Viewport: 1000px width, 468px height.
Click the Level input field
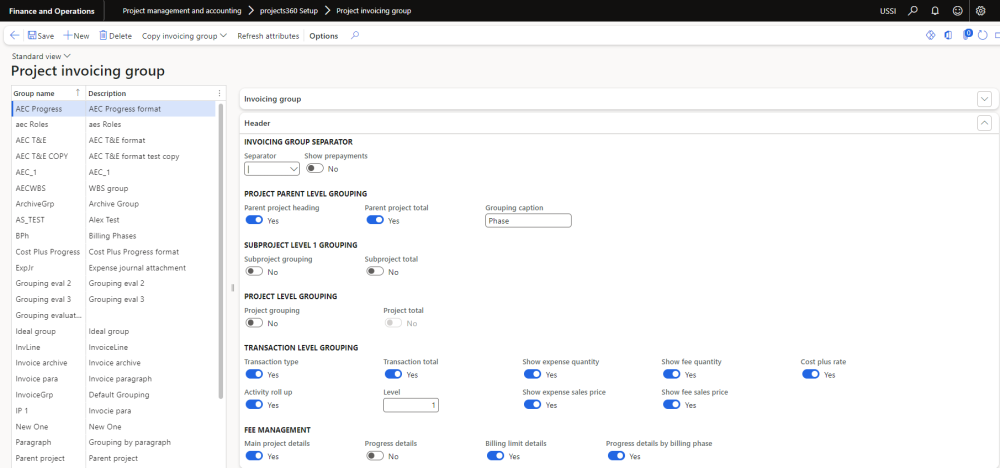[x=411, y=406]
